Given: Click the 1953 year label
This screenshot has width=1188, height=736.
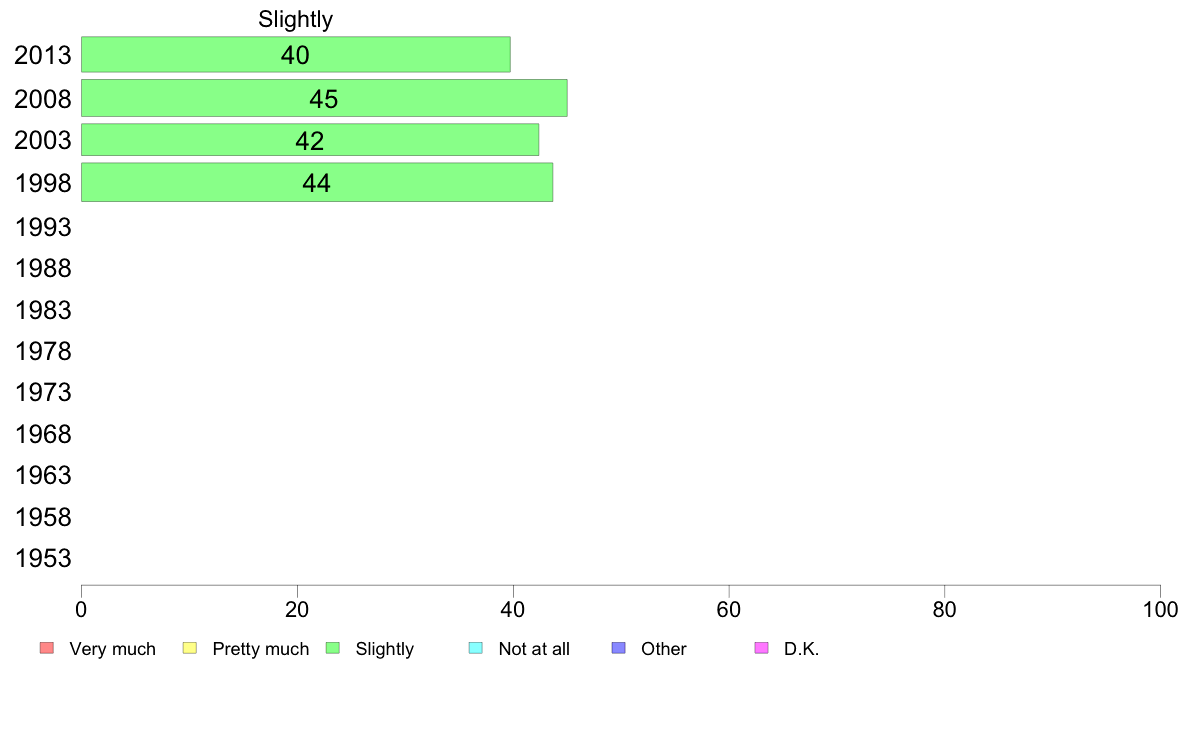Looking at the screenshot, I should point(43,558).
